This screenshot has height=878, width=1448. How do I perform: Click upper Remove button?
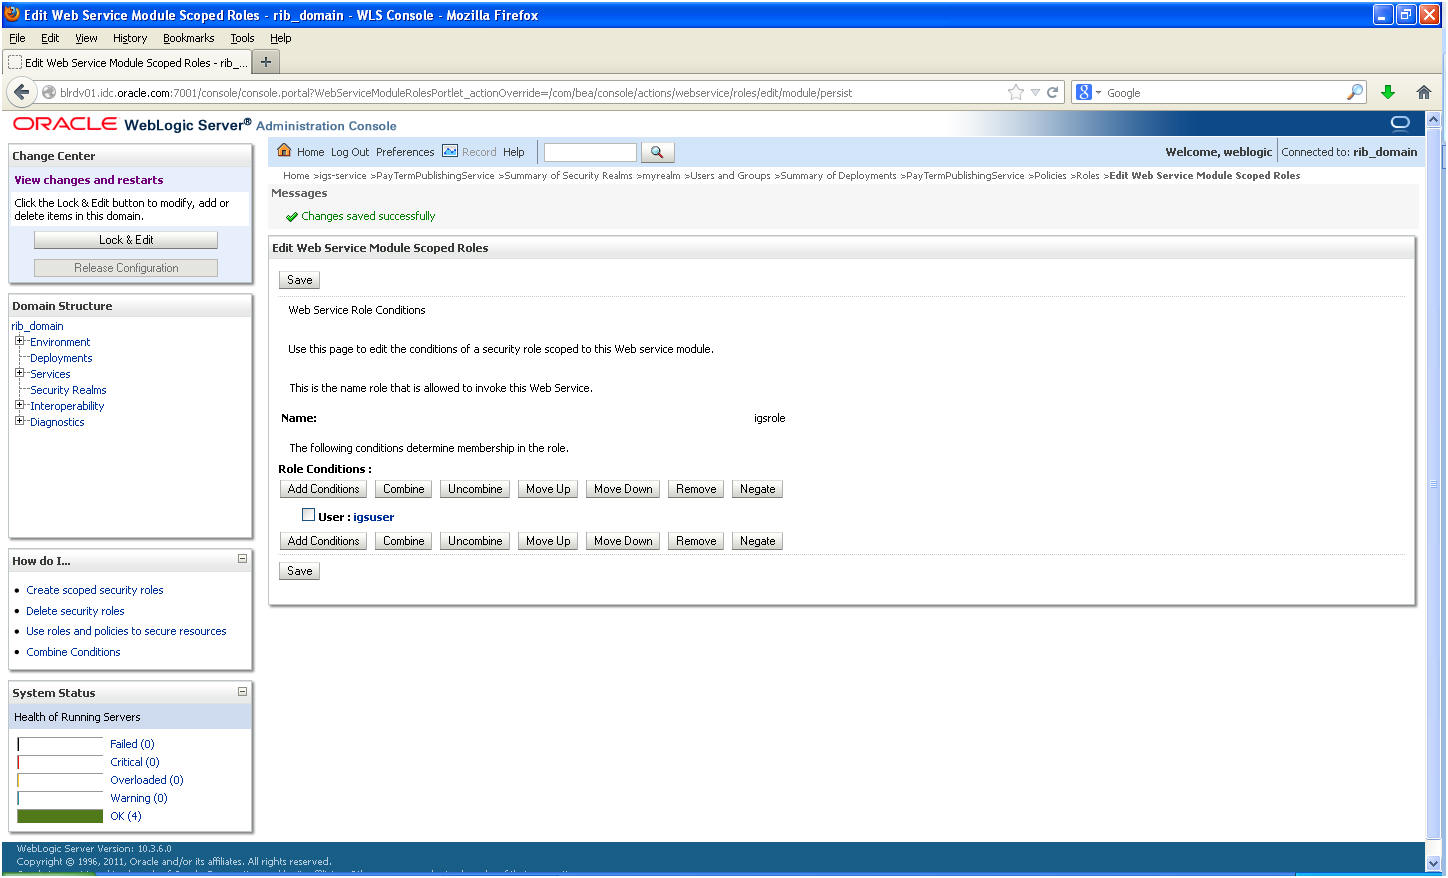(696, 489)
